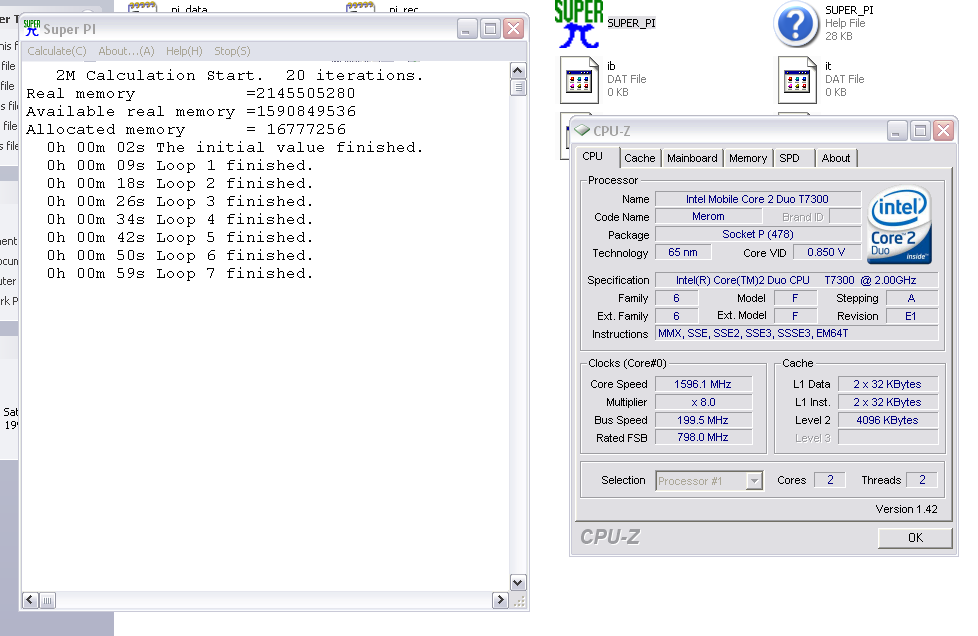The height and width of the screenshot is (636, 978).
Task: Click the Rated FSB value 798.0 MHz
Action: 703,438
